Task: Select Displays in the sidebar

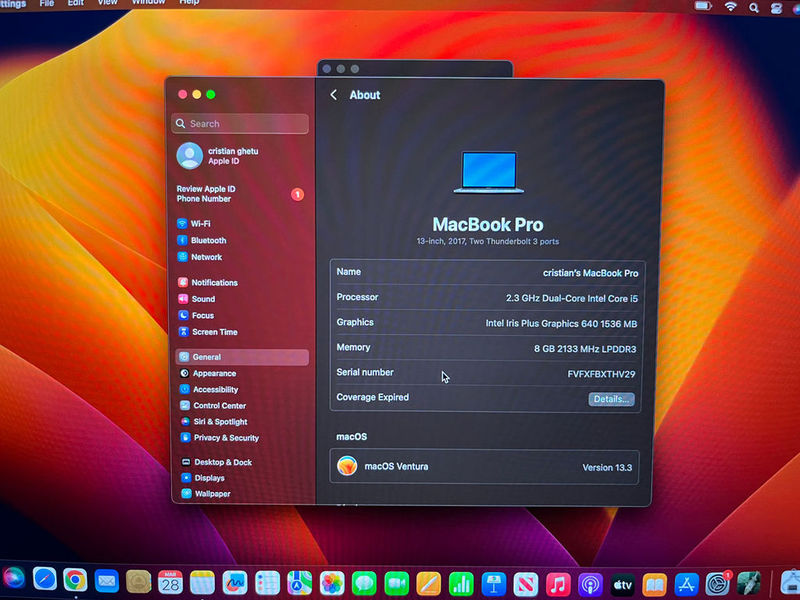Action: coord(209,478)
